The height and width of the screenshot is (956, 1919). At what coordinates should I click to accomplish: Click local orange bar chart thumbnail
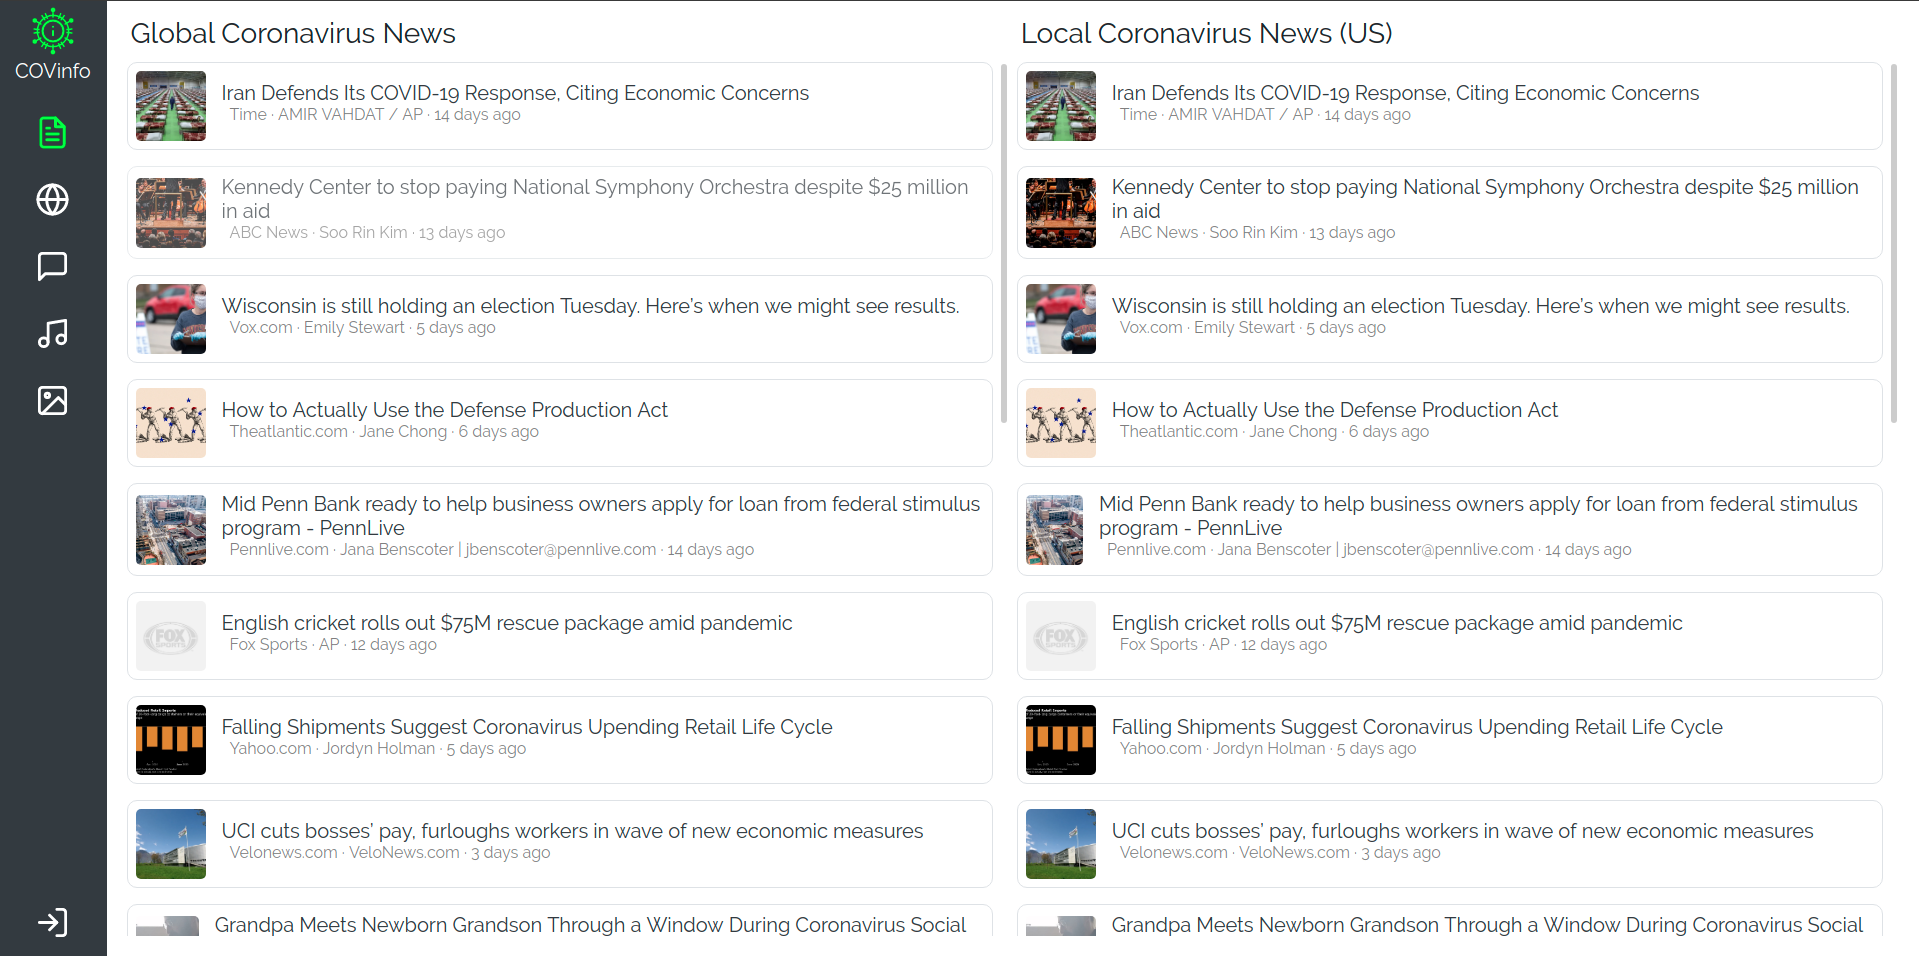point(1061,740)
